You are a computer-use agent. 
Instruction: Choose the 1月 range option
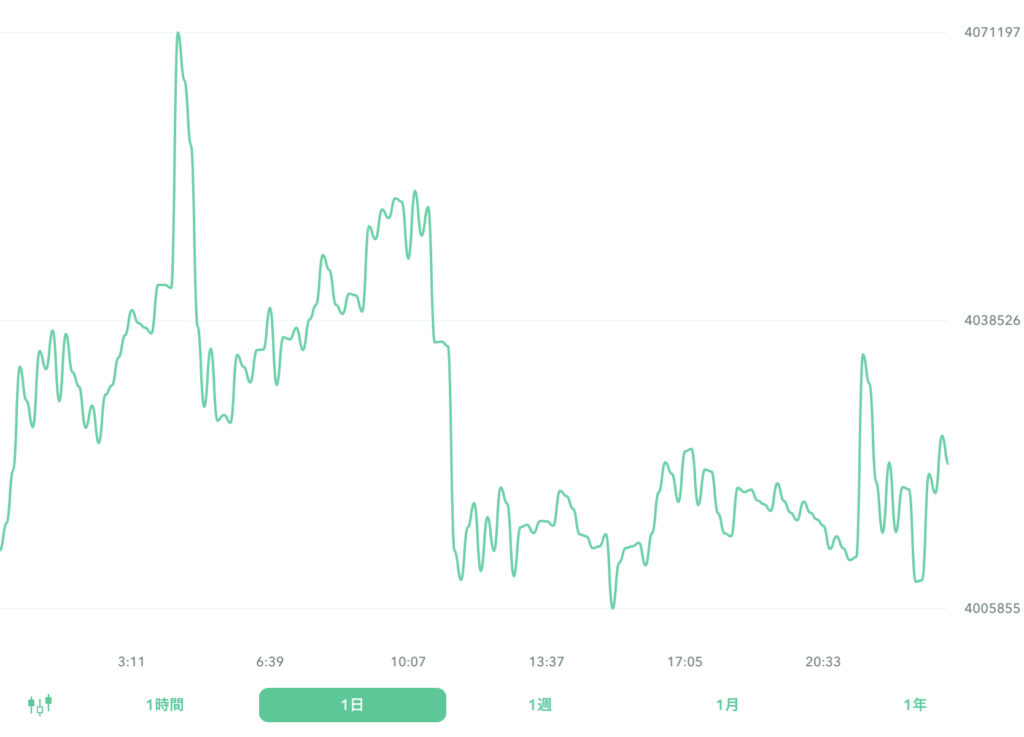coord(727,705)
